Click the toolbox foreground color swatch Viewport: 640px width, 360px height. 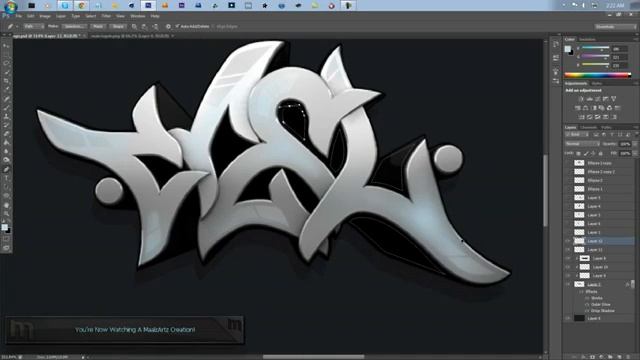click(4, 227)
